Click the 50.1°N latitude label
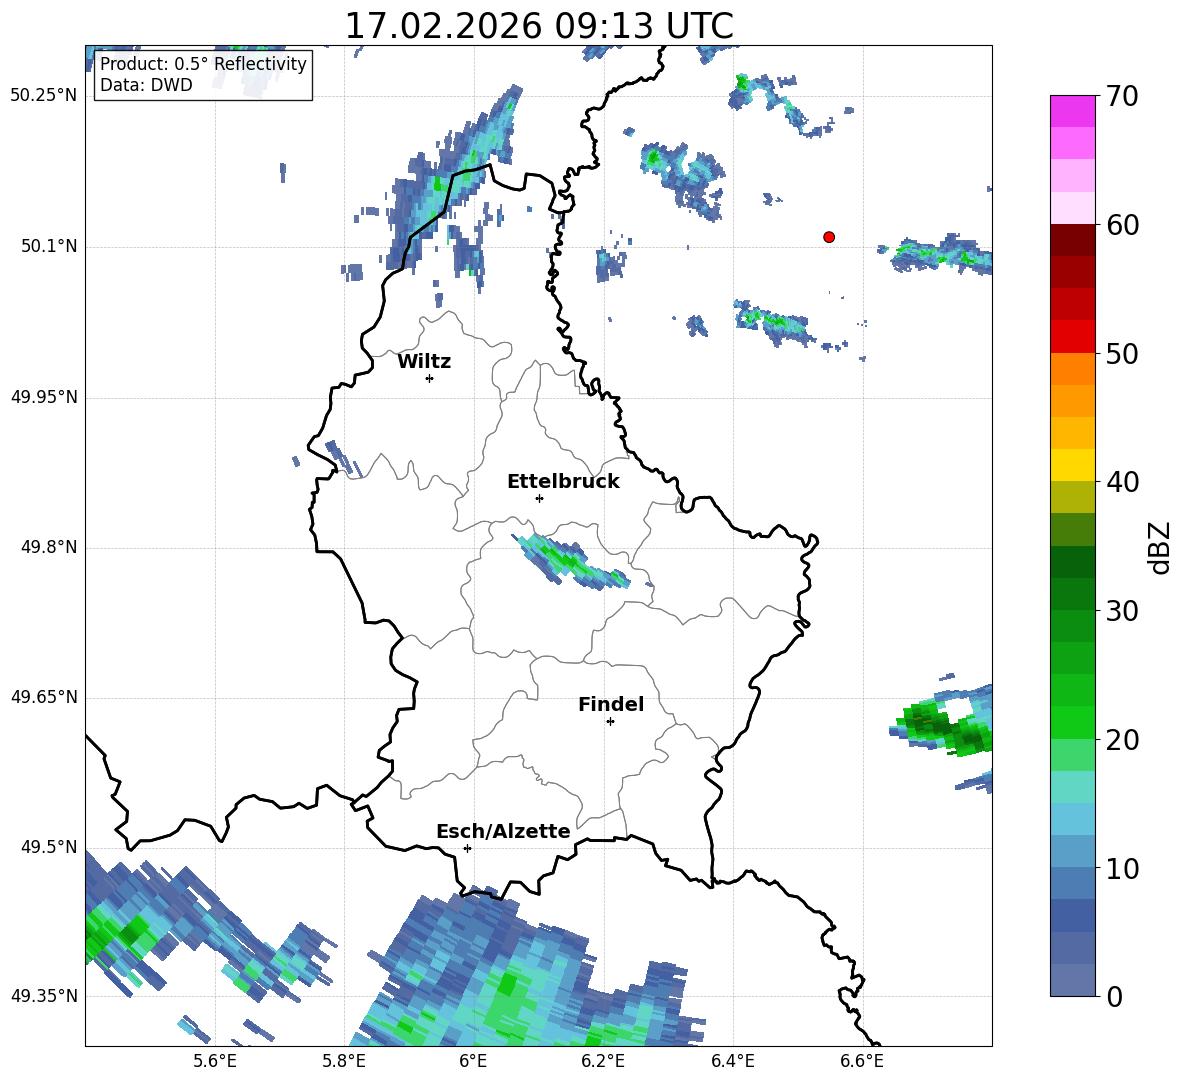Viewport: 1184px width, 1081px height. (49, 246)
